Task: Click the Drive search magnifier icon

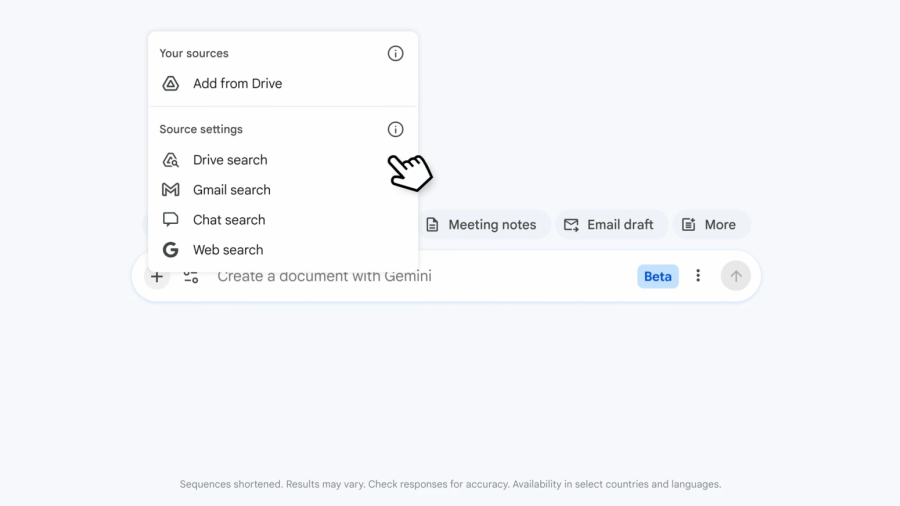Action: click(x=171, y=160)
